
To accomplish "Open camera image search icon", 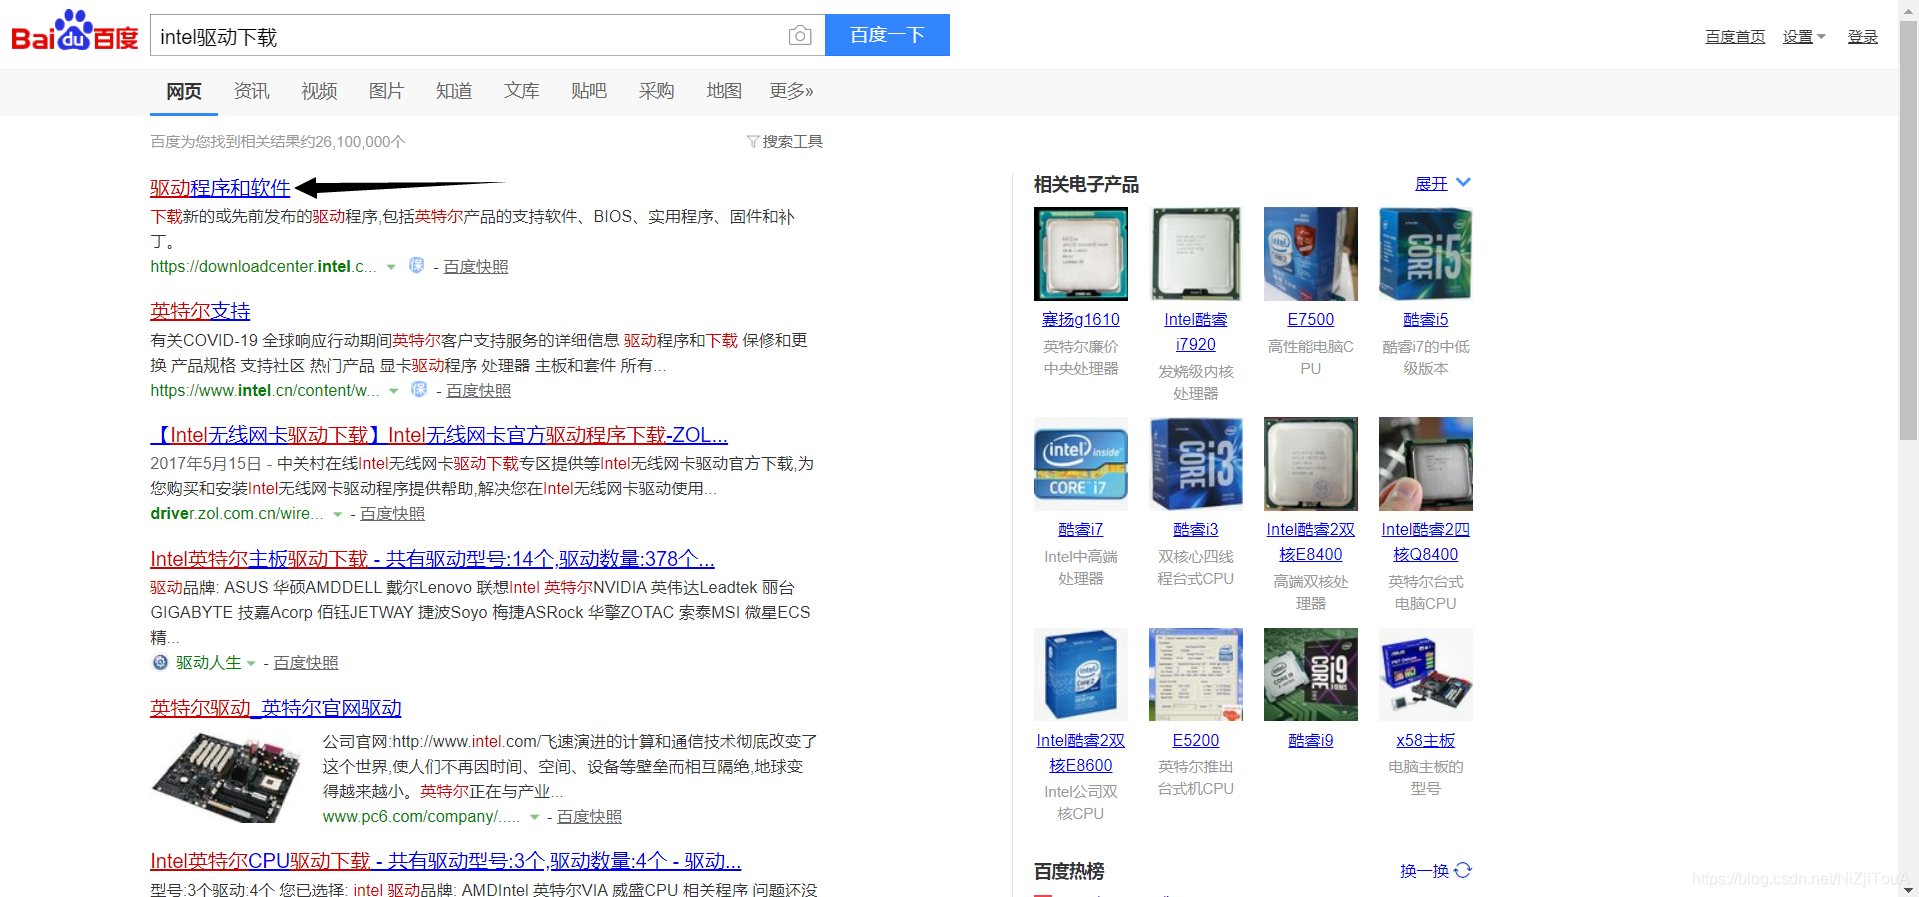I will coord(800,36).
